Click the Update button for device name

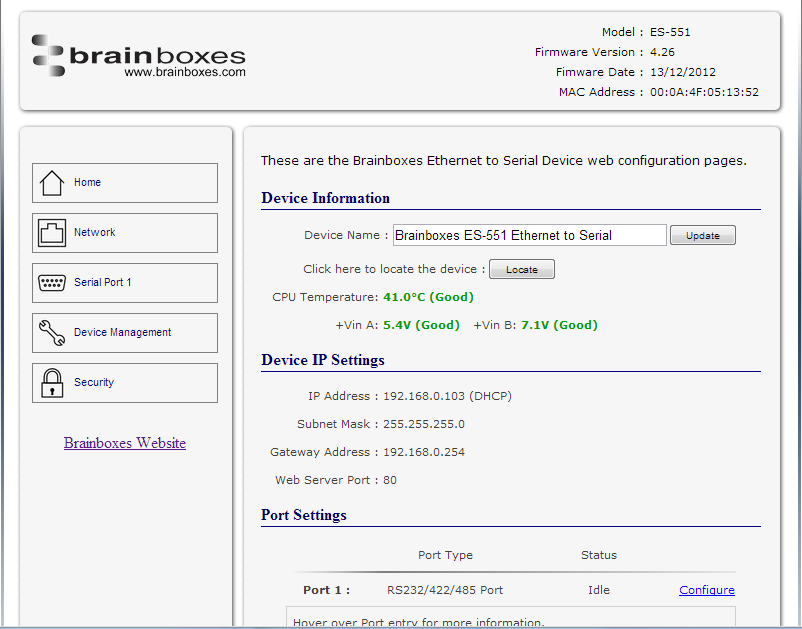tap(703, 235)
